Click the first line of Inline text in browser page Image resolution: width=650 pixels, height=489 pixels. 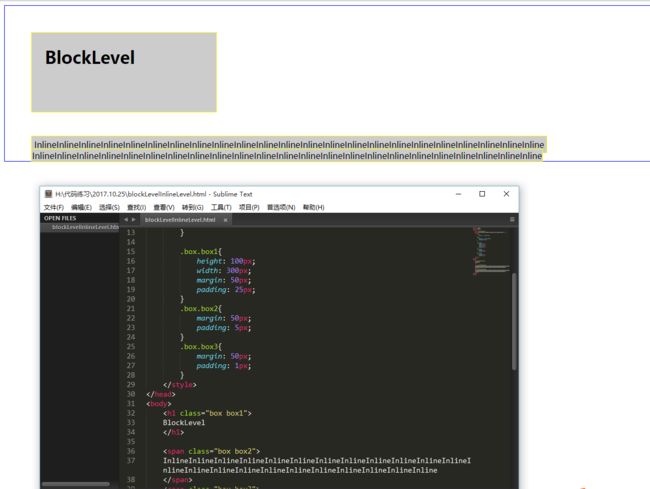pyautogui.click(x=289, y=145)
